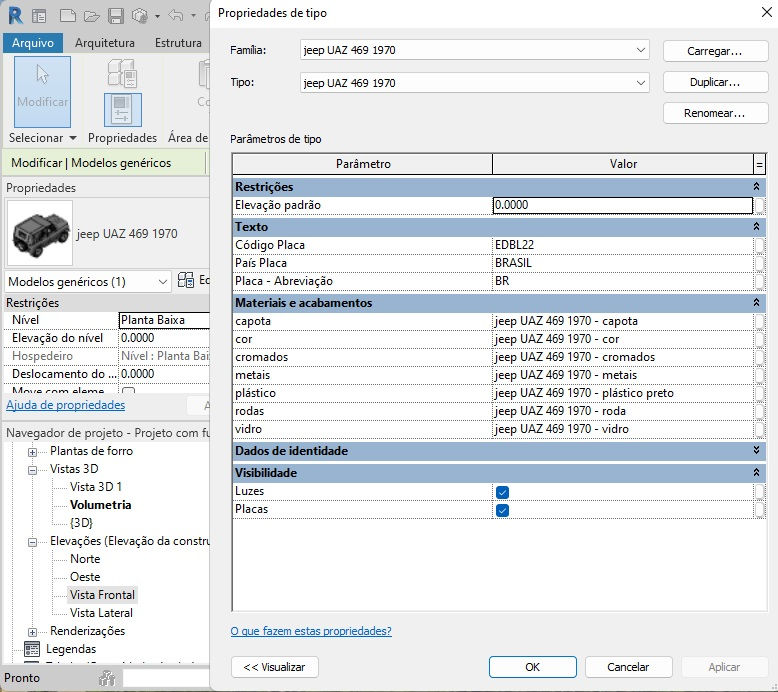Click the vidro material value cell
The height and width of the screenshot is (692, 778).
tap(623, 429)
